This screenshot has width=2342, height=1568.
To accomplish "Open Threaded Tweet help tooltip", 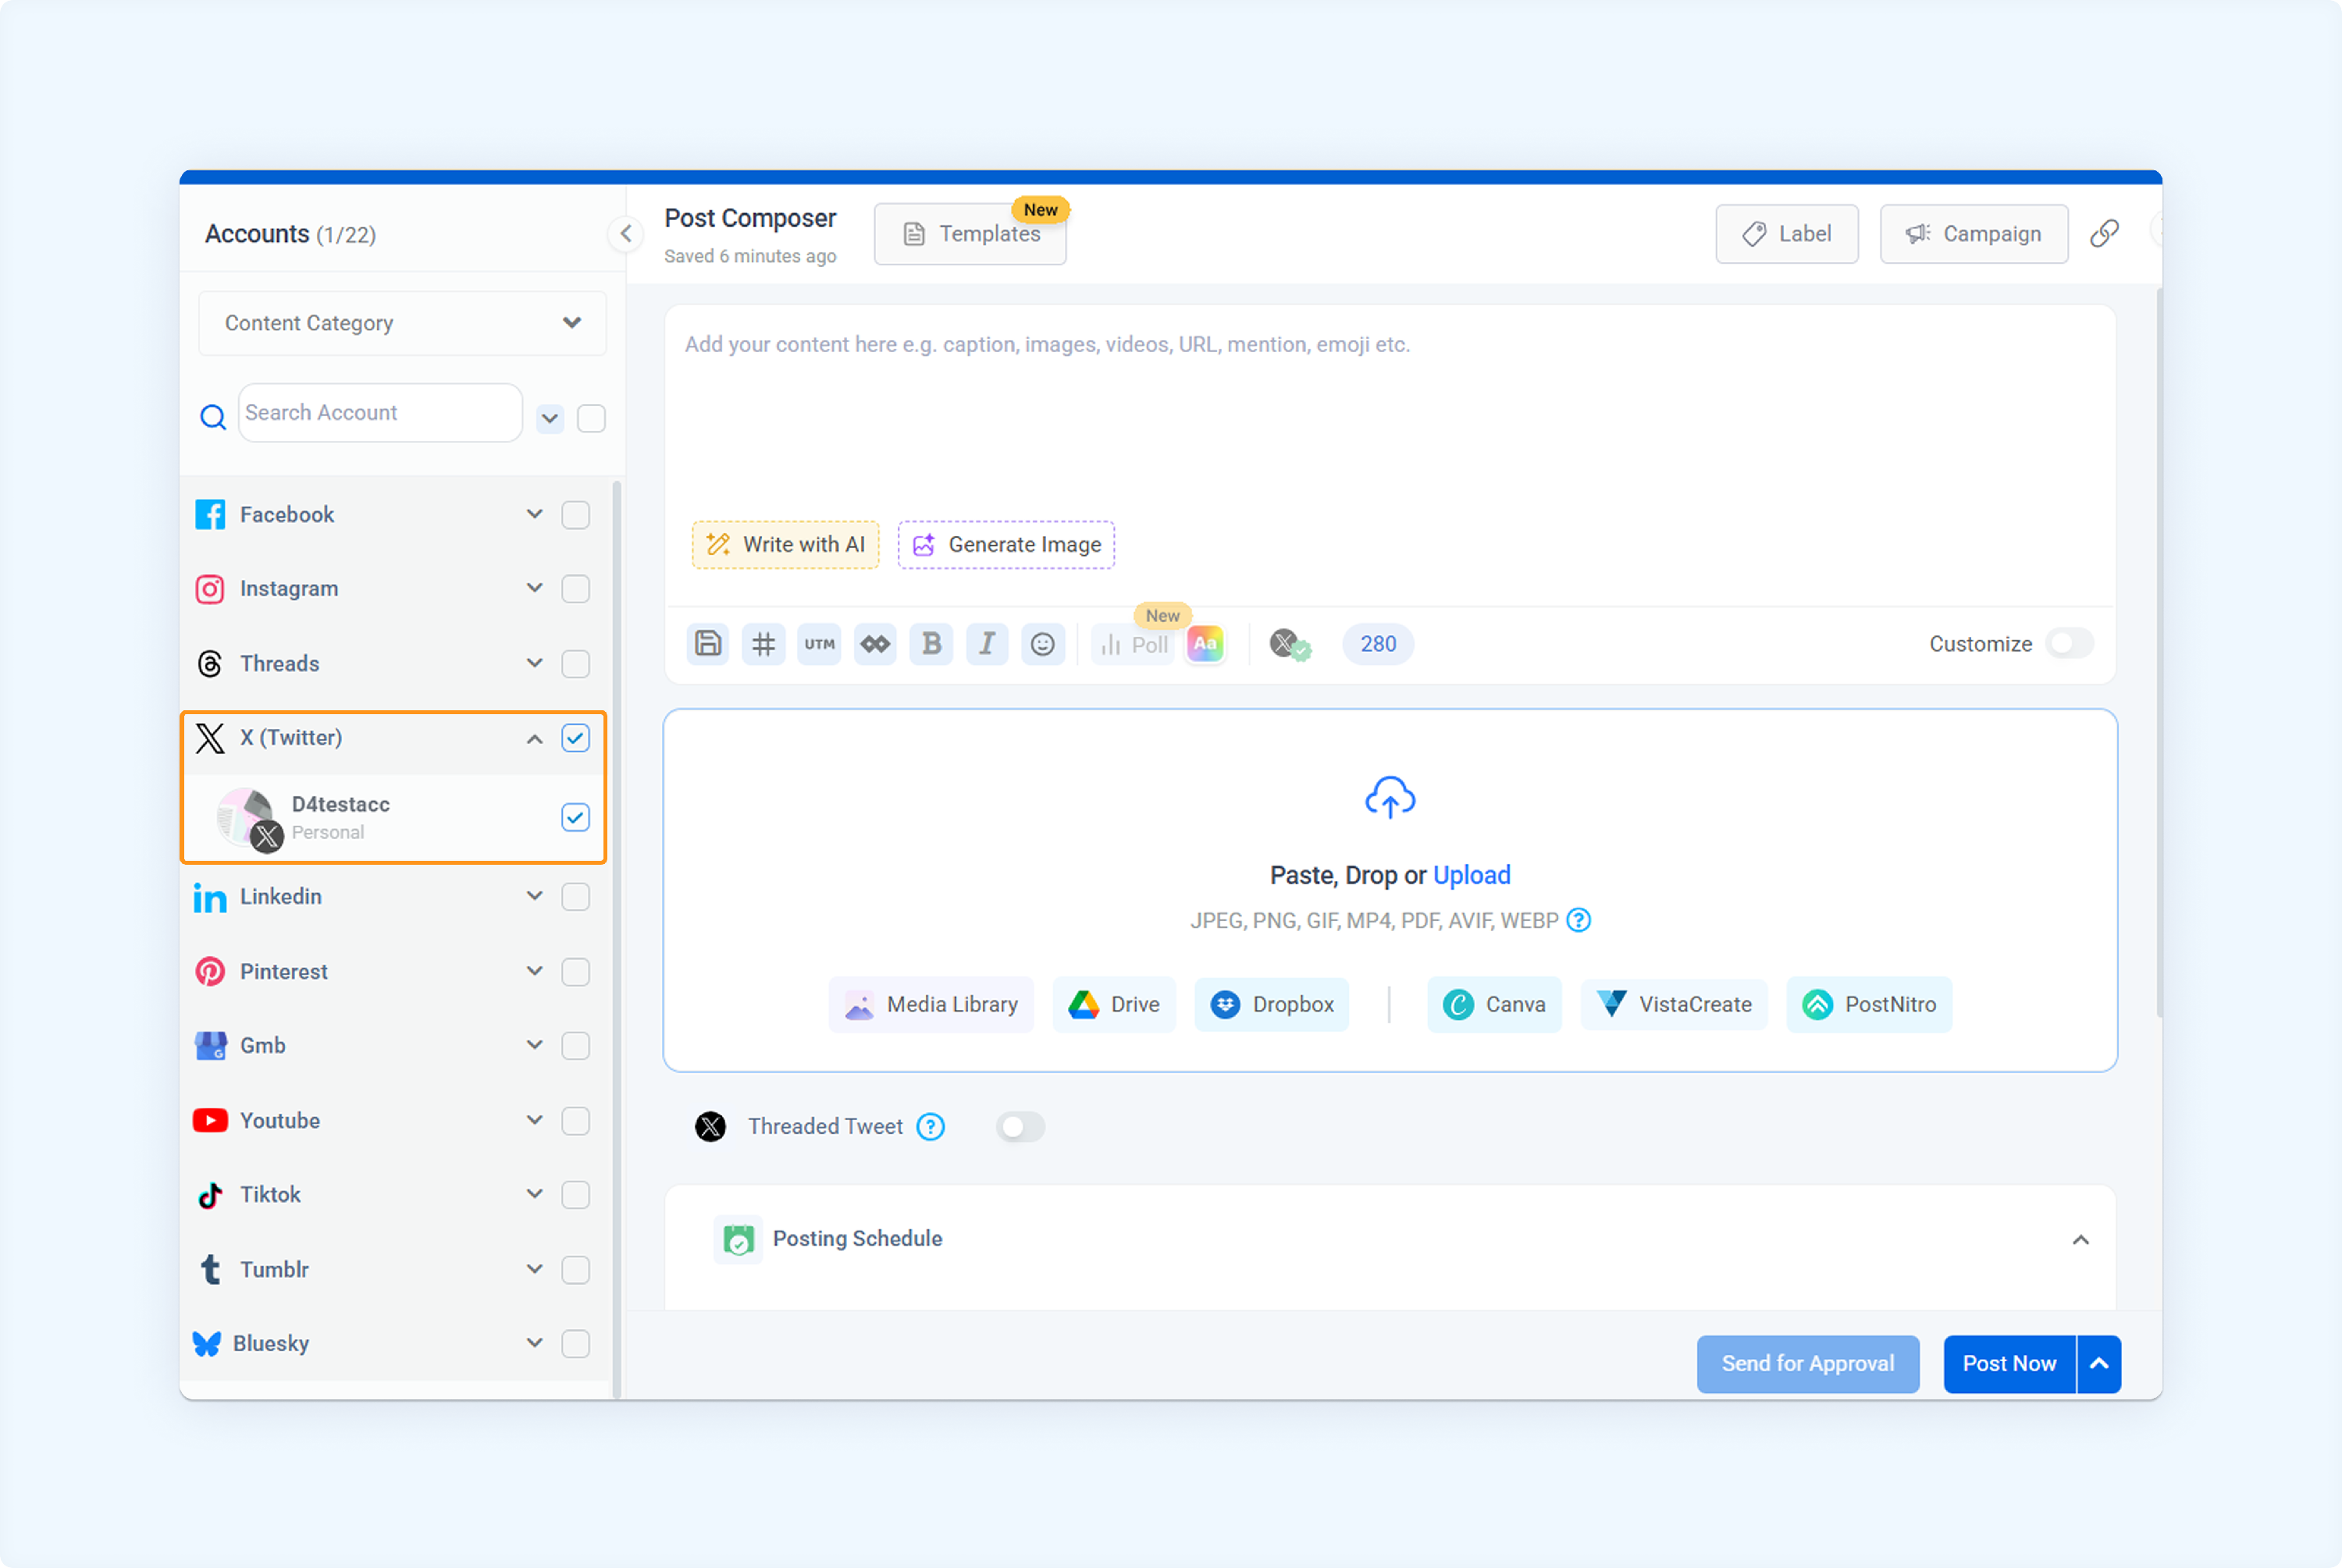I will pyautogui.click(x=931, y=1127).
